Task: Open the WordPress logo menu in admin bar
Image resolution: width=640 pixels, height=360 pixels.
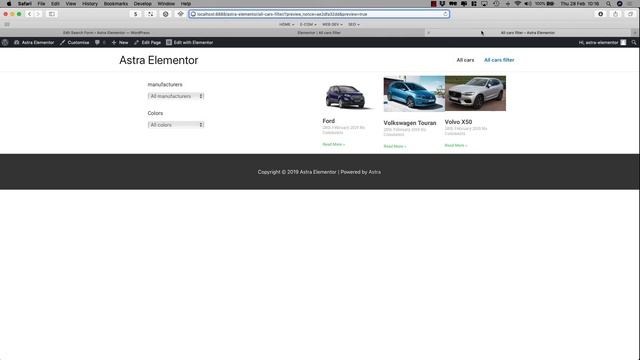Action: pos(5,42)
